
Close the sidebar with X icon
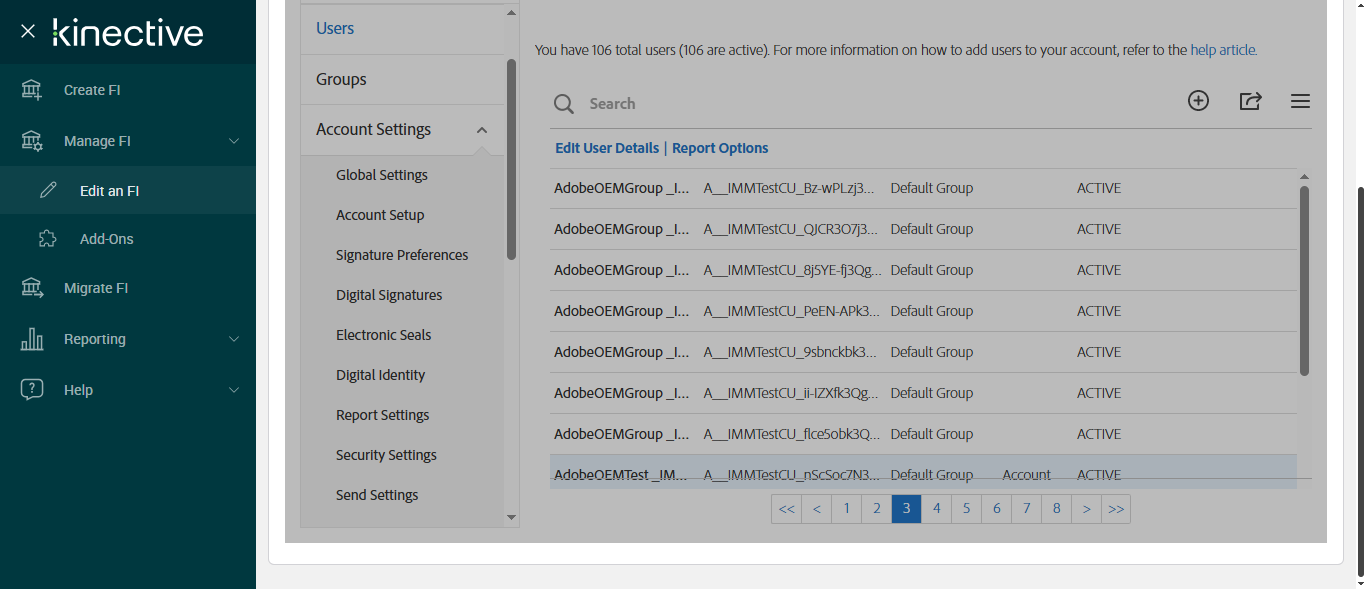click(x=28, y=32)
